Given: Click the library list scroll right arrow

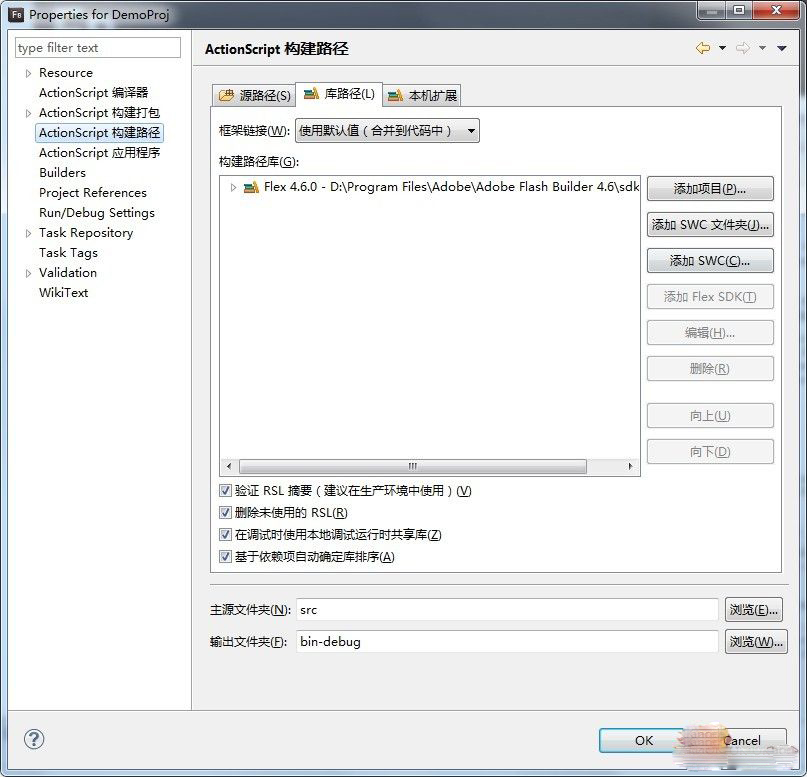Looking at the screenshot, I should 630,466.
